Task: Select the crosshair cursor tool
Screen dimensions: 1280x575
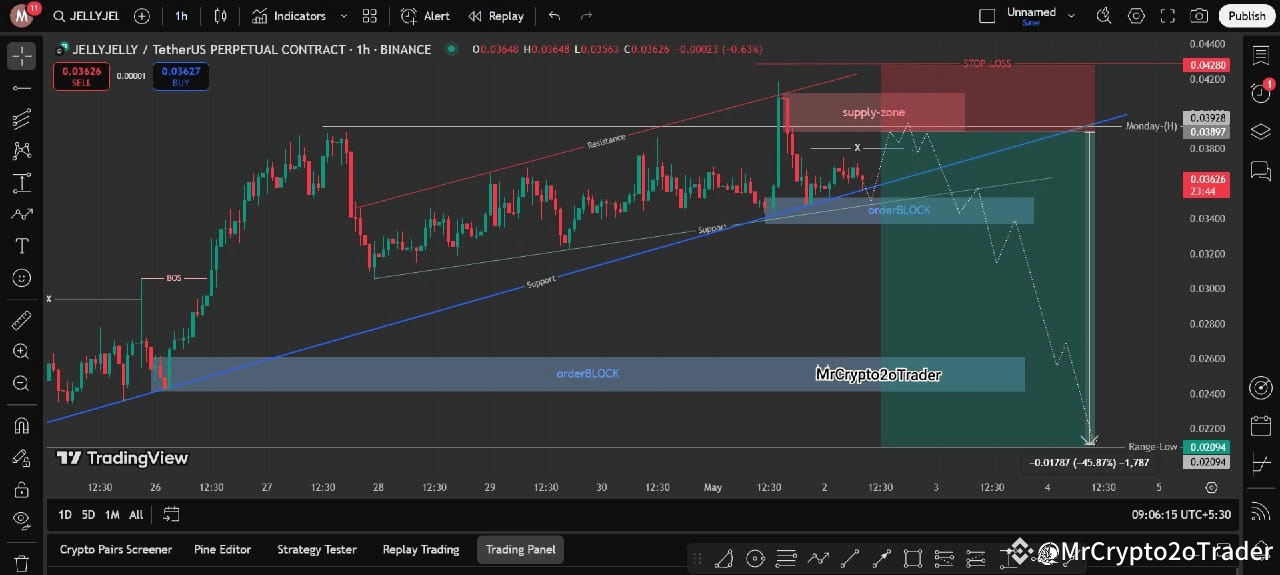Action: click(x=21, y=56)
